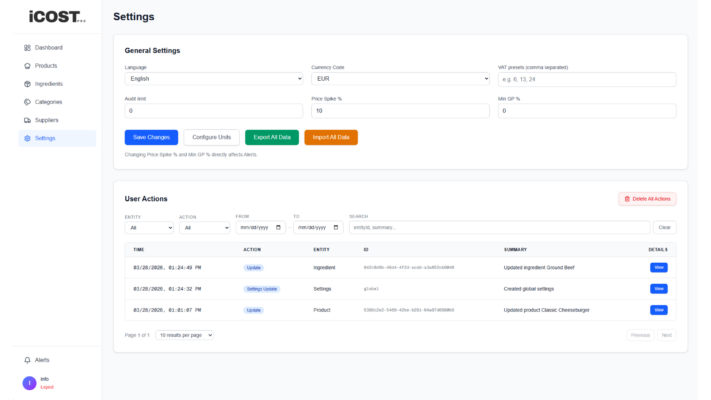Image resolution: width=711 pixels, height=400 pixels.
Task: View details of global settings row
Action: 659,289
